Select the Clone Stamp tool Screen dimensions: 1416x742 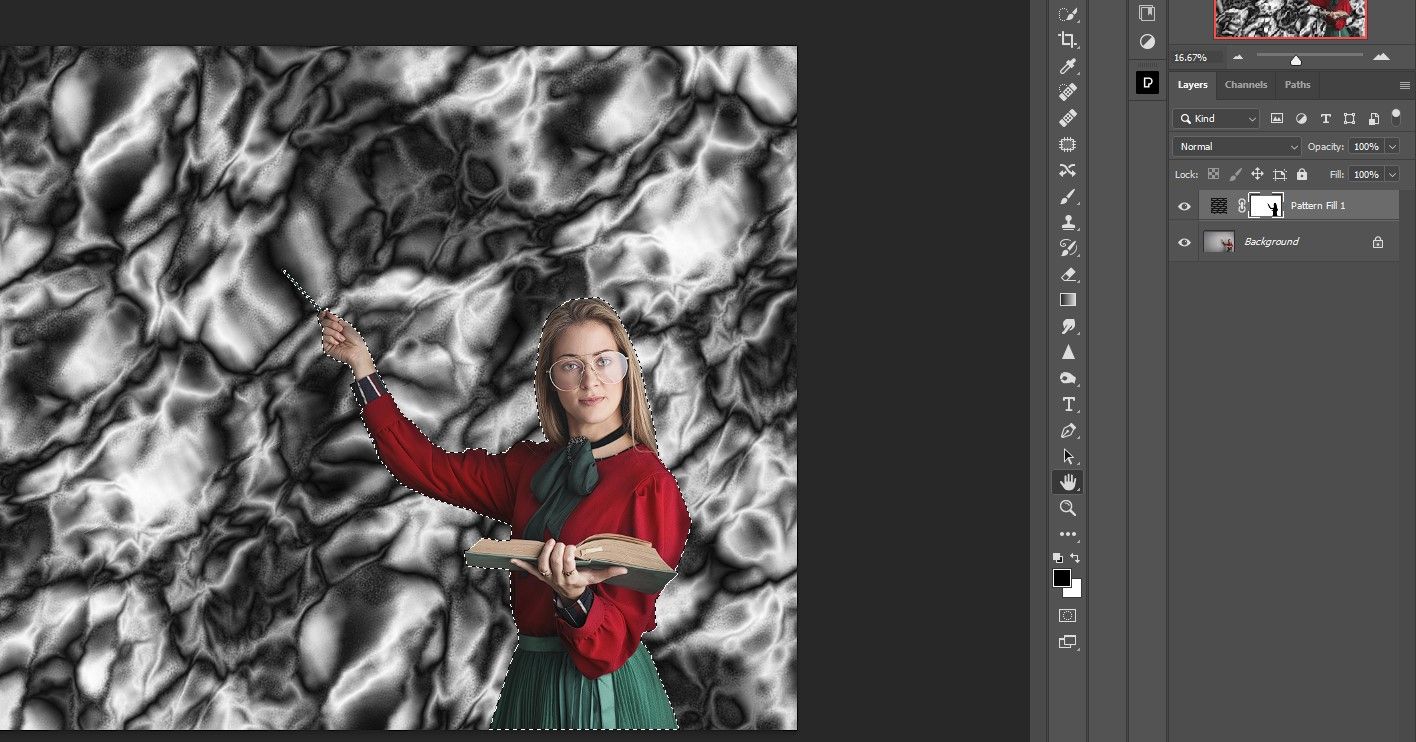coord(1068,222)
